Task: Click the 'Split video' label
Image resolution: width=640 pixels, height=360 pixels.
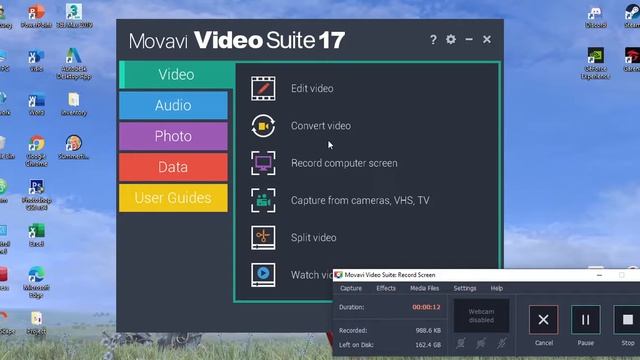Action: (313, 238)
